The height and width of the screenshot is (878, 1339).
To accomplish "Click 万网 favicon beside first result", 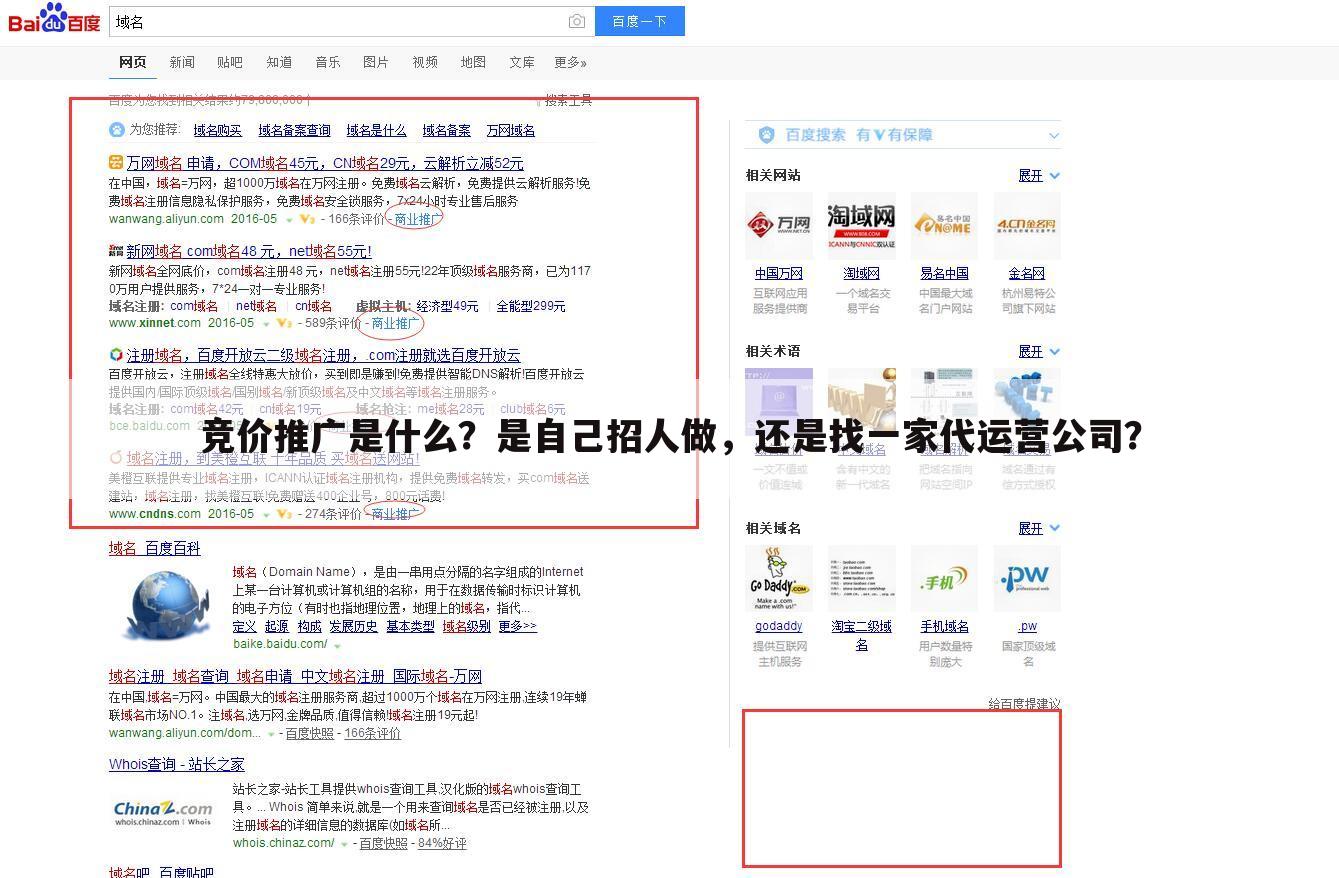I will point(116,162).
